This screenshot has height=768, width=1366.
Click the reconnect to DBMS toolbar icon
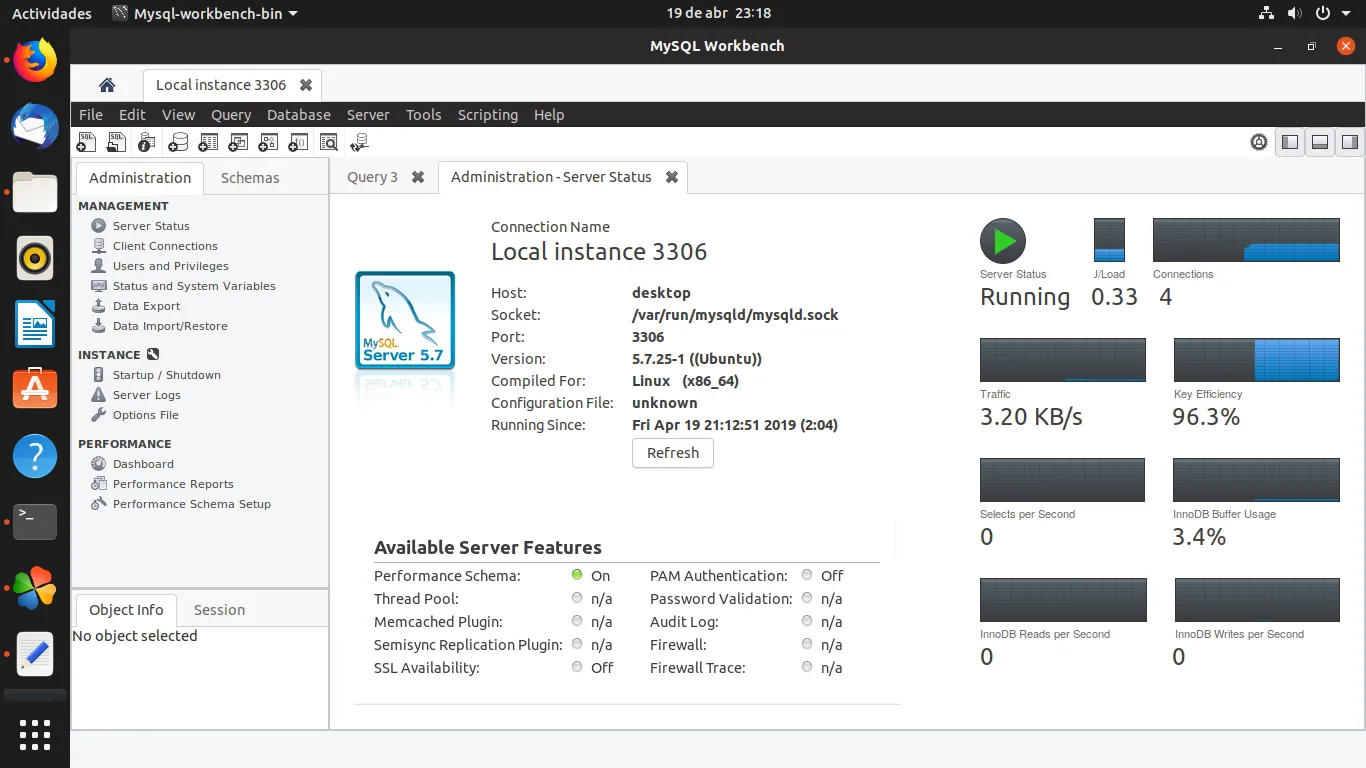tap(359, 142)
